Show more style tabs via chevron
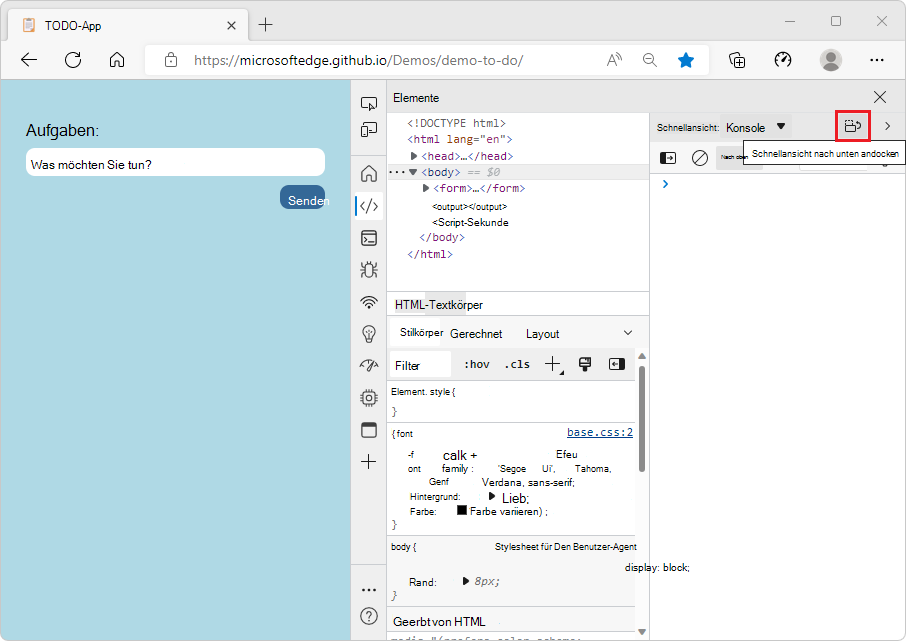This screenshot has height=641, width=906. pos(627,333)
